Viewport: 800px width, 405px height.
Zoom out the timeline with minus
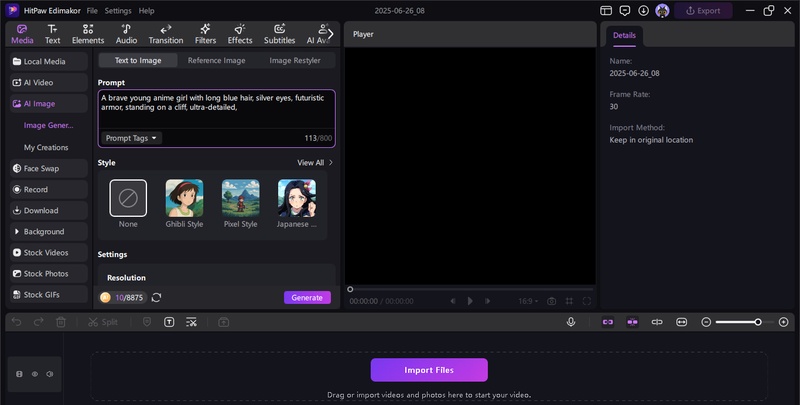tap(706, 322)
